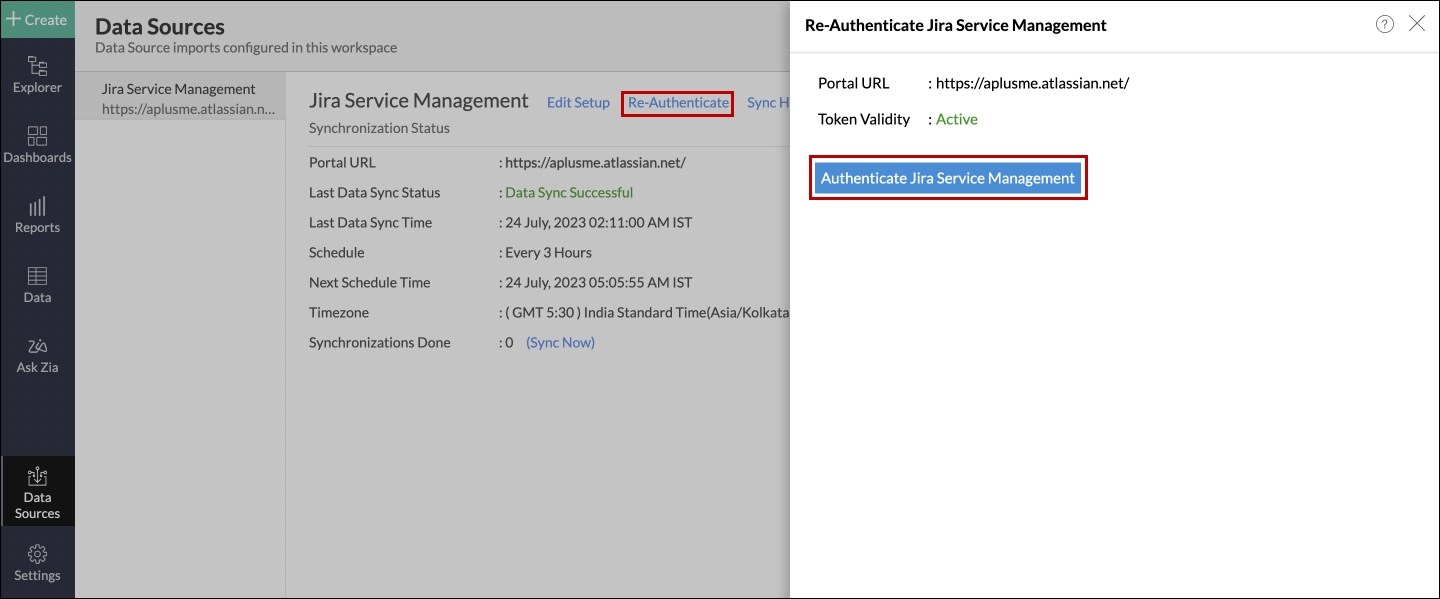This screenshot has width=1440, height=599.
Task: Close the Re-Authenticate panel
Action: (1417, 24)
